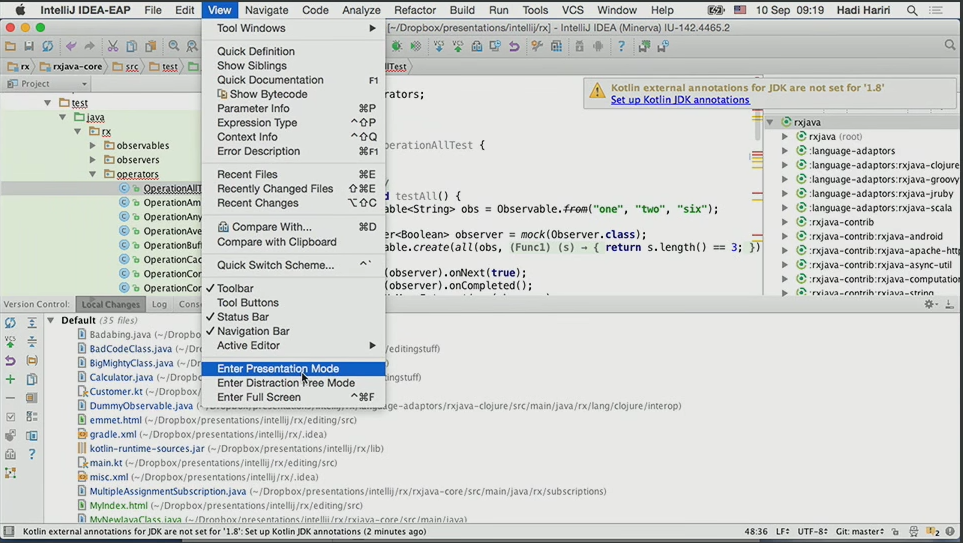Open Settings via the wrench toolbar icon

537,46
